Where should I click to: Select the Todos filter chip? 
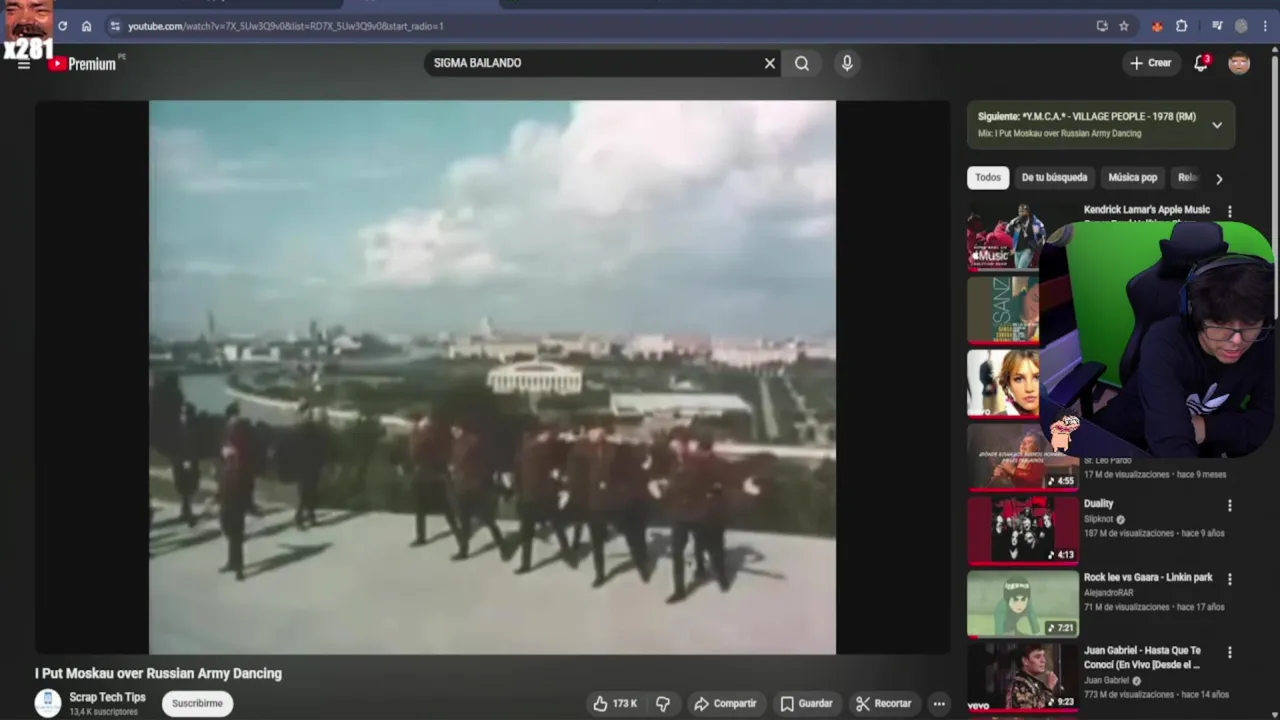click(x=988, y=178)
